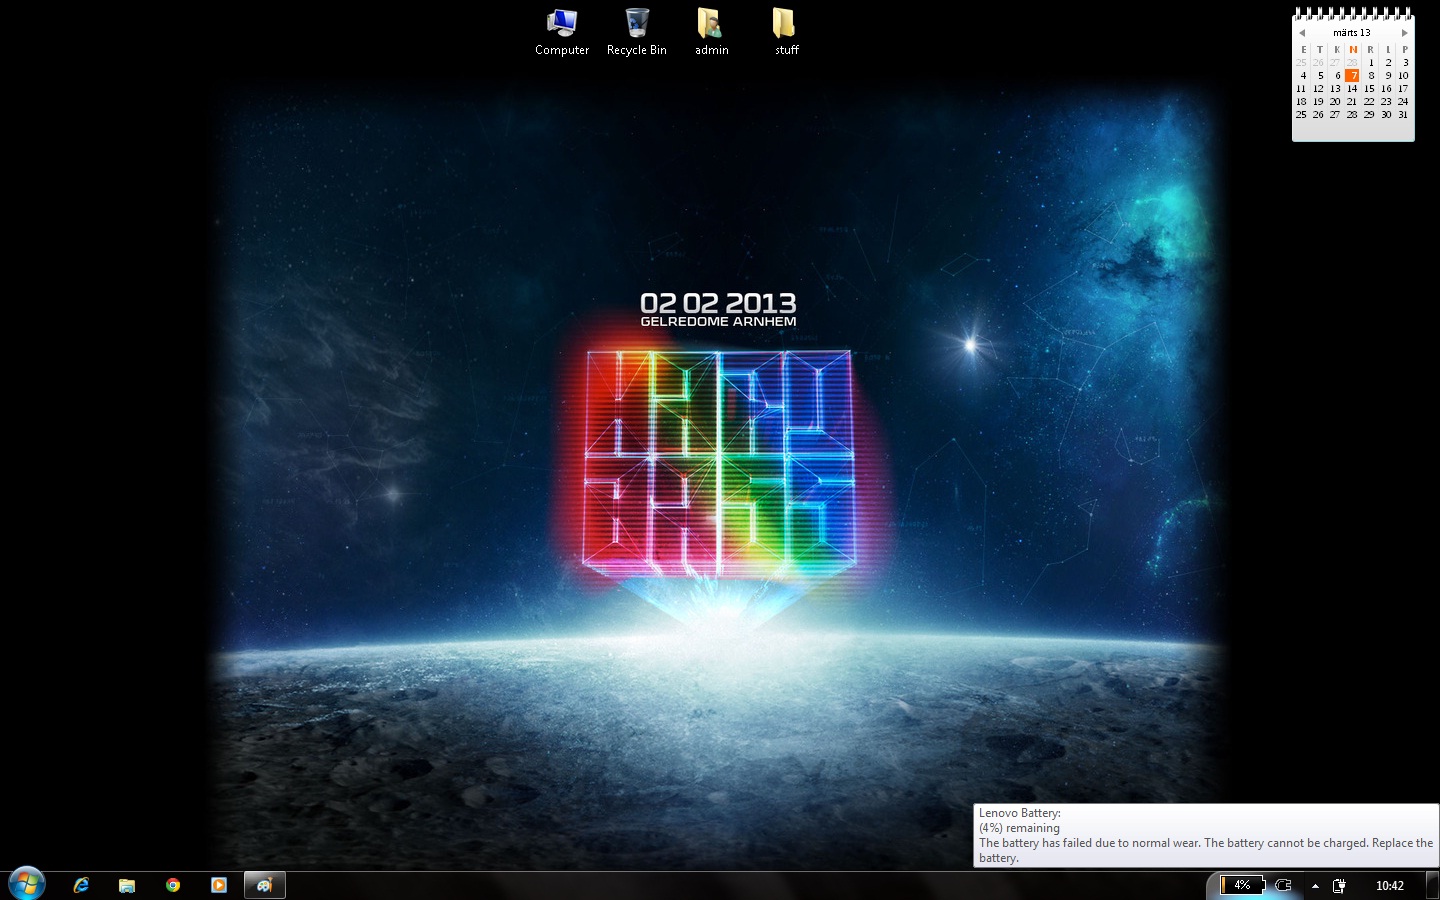
Task: Open Windows Media Player from taskbar
Action: (x=219, y=885)
